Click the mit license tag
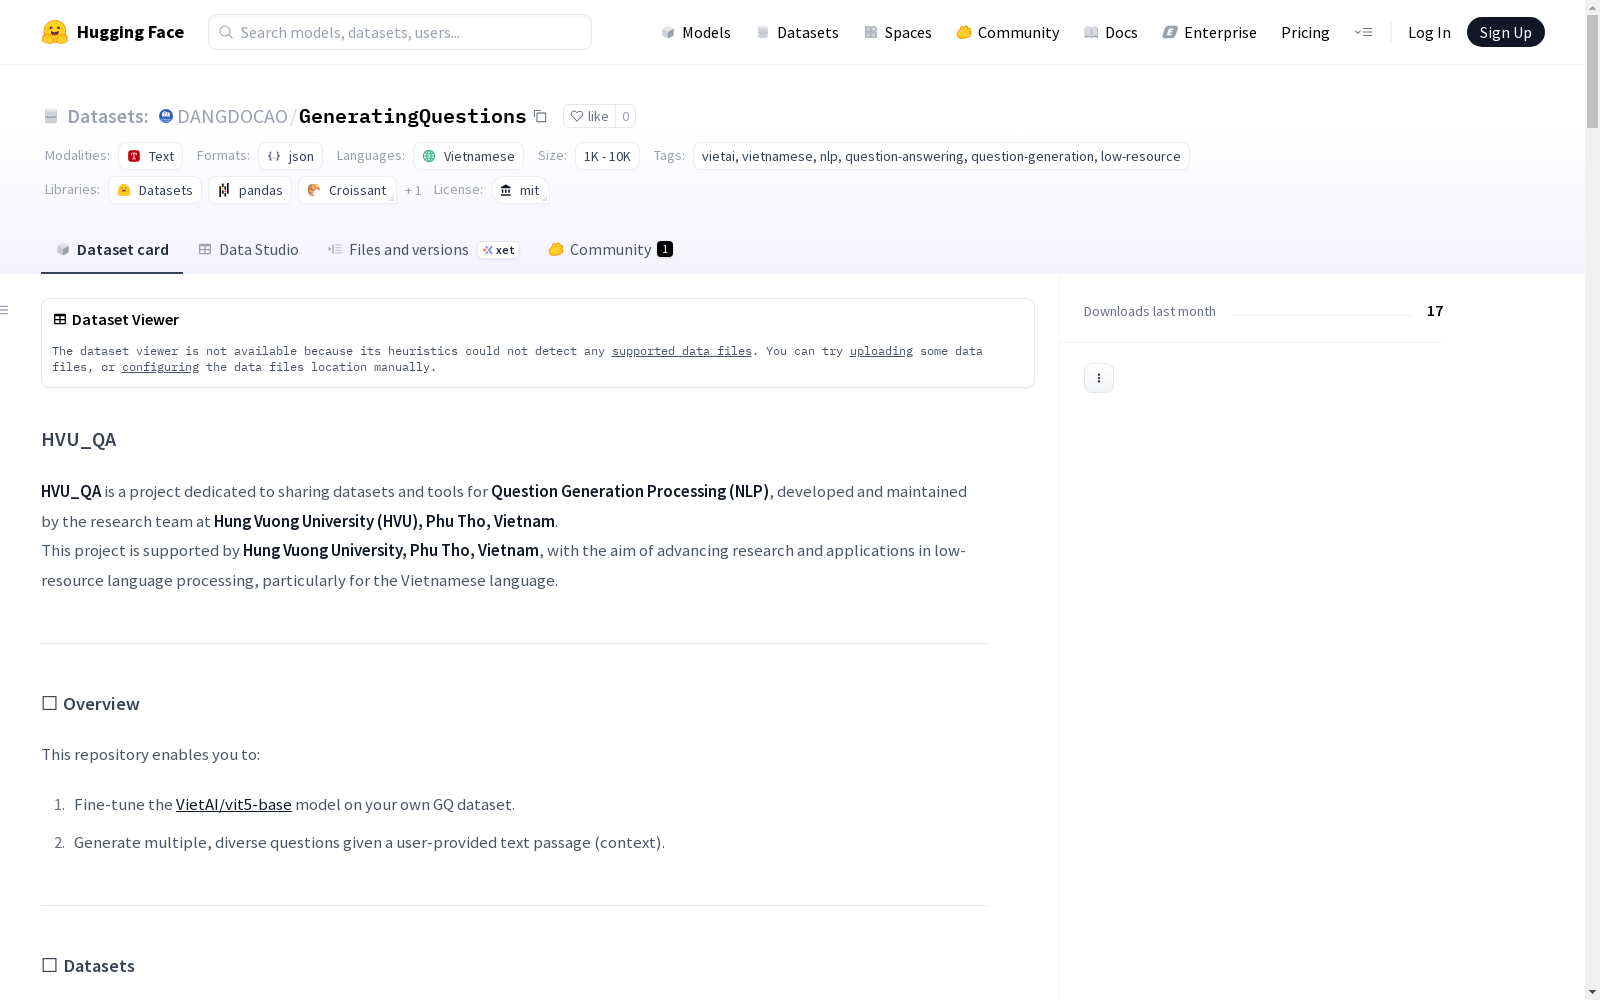The image size is (1600, 1000). tap(520, 190)
